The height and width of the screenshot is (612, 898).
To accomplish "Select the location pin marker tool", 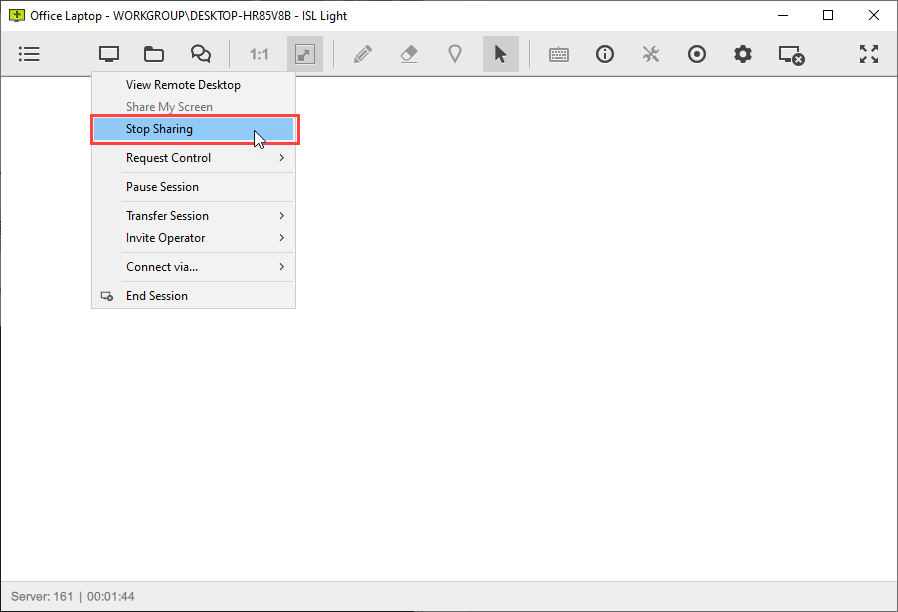I will pyautogui.click(x=455, y=54).
